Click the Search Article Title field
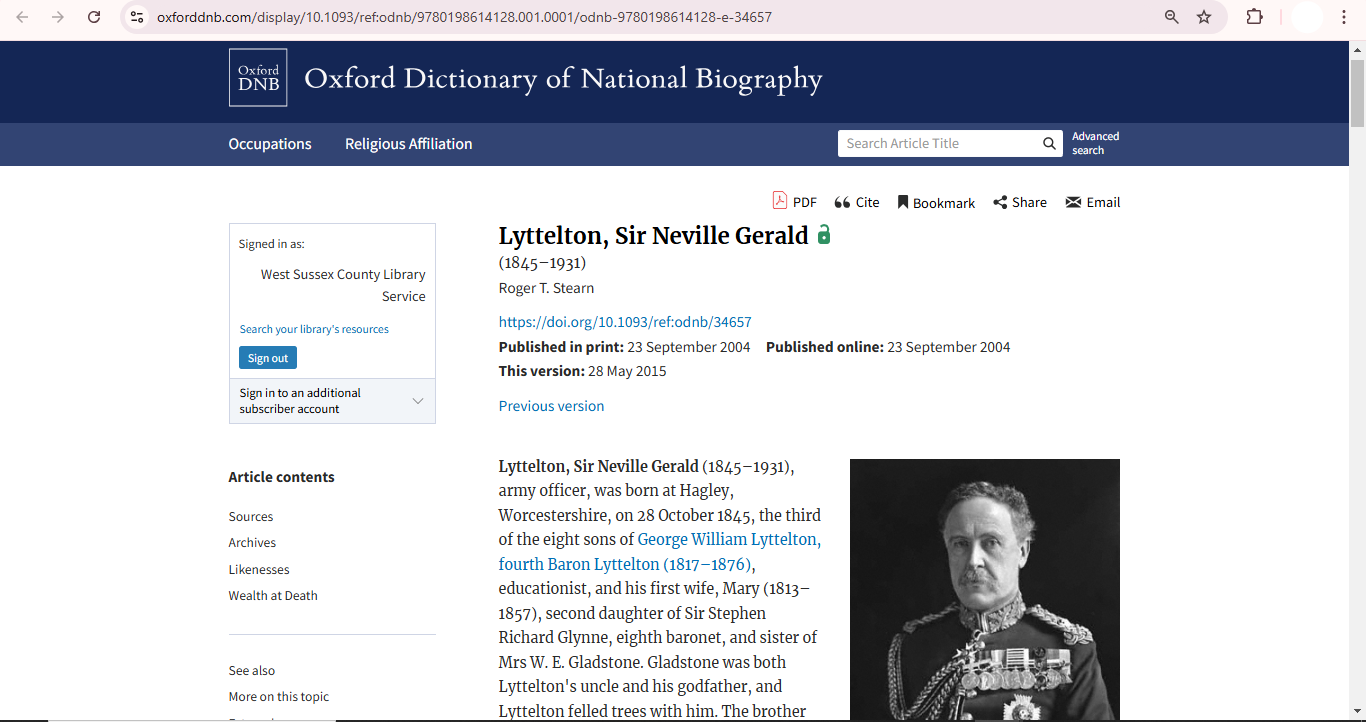Viewport: 1366px width, 722px height. (938, 143)
